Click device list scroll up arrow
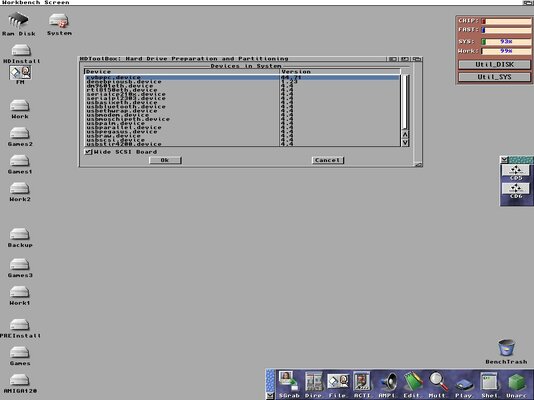This screenshot has height=400, width=534. pos(405,134)
